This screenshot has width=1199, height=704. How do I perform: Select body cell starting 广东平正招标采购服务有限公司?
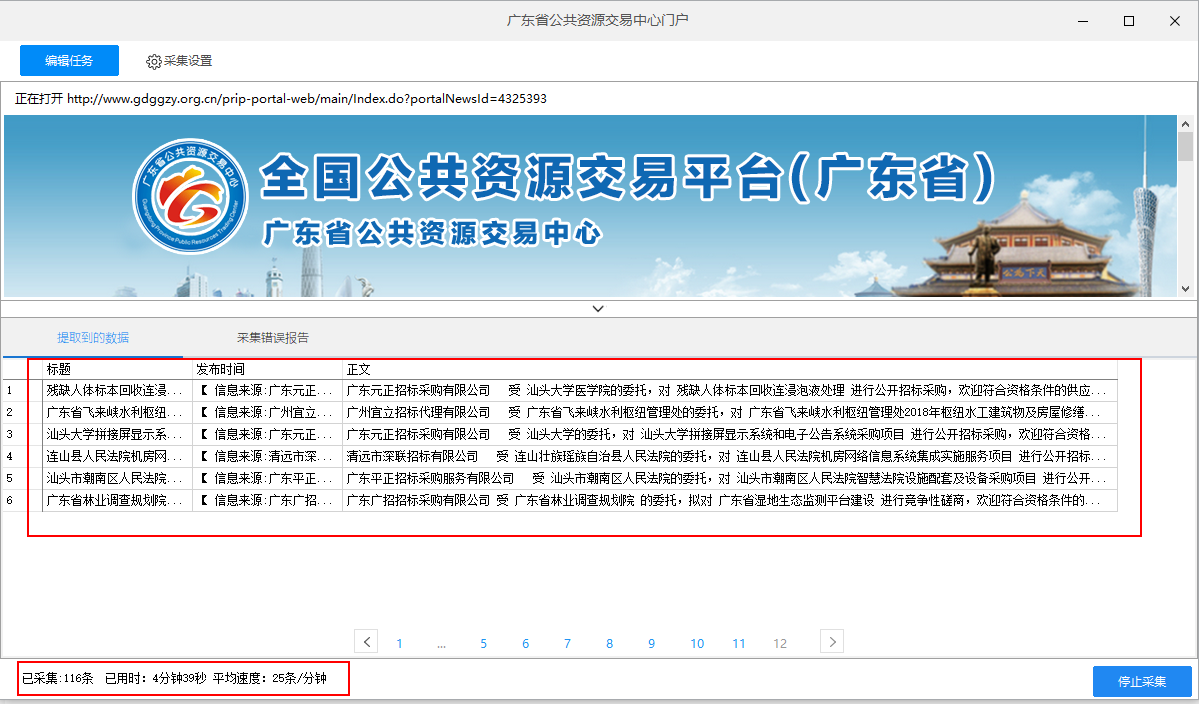pos(729,479)
